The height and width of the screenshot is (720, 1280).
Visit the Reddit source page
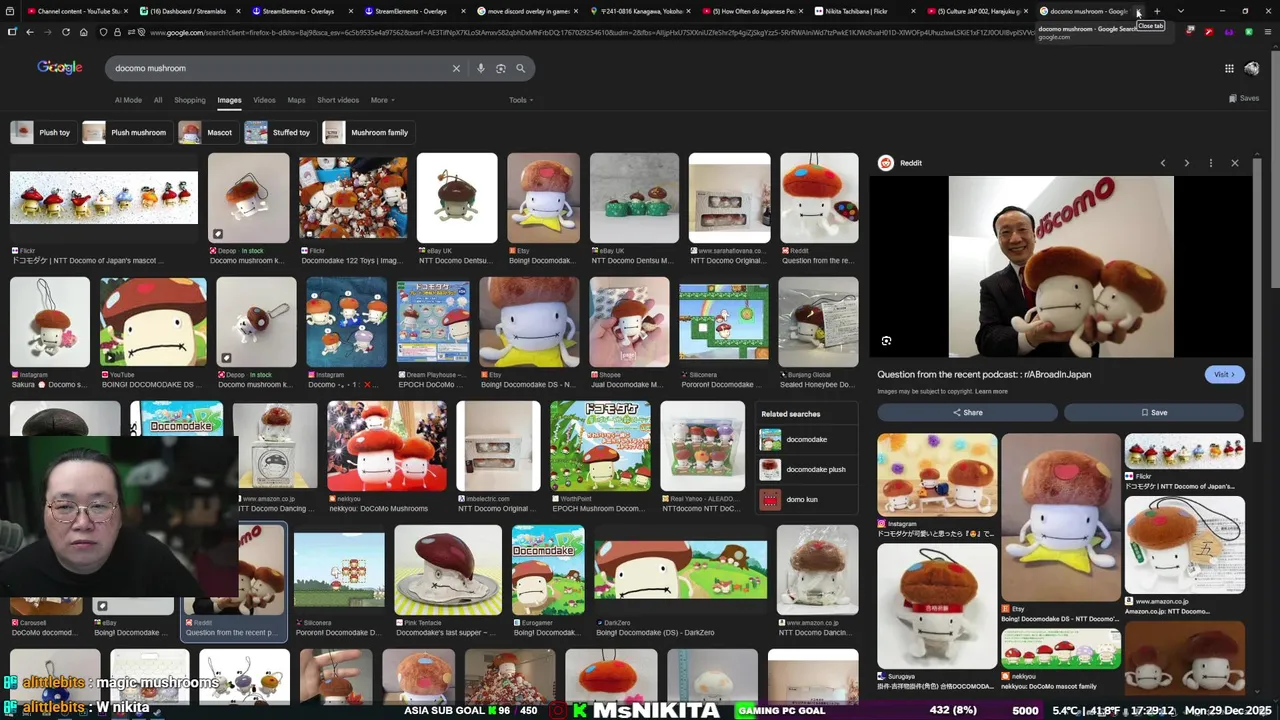pyautogui.click(x=1224, y=374)
